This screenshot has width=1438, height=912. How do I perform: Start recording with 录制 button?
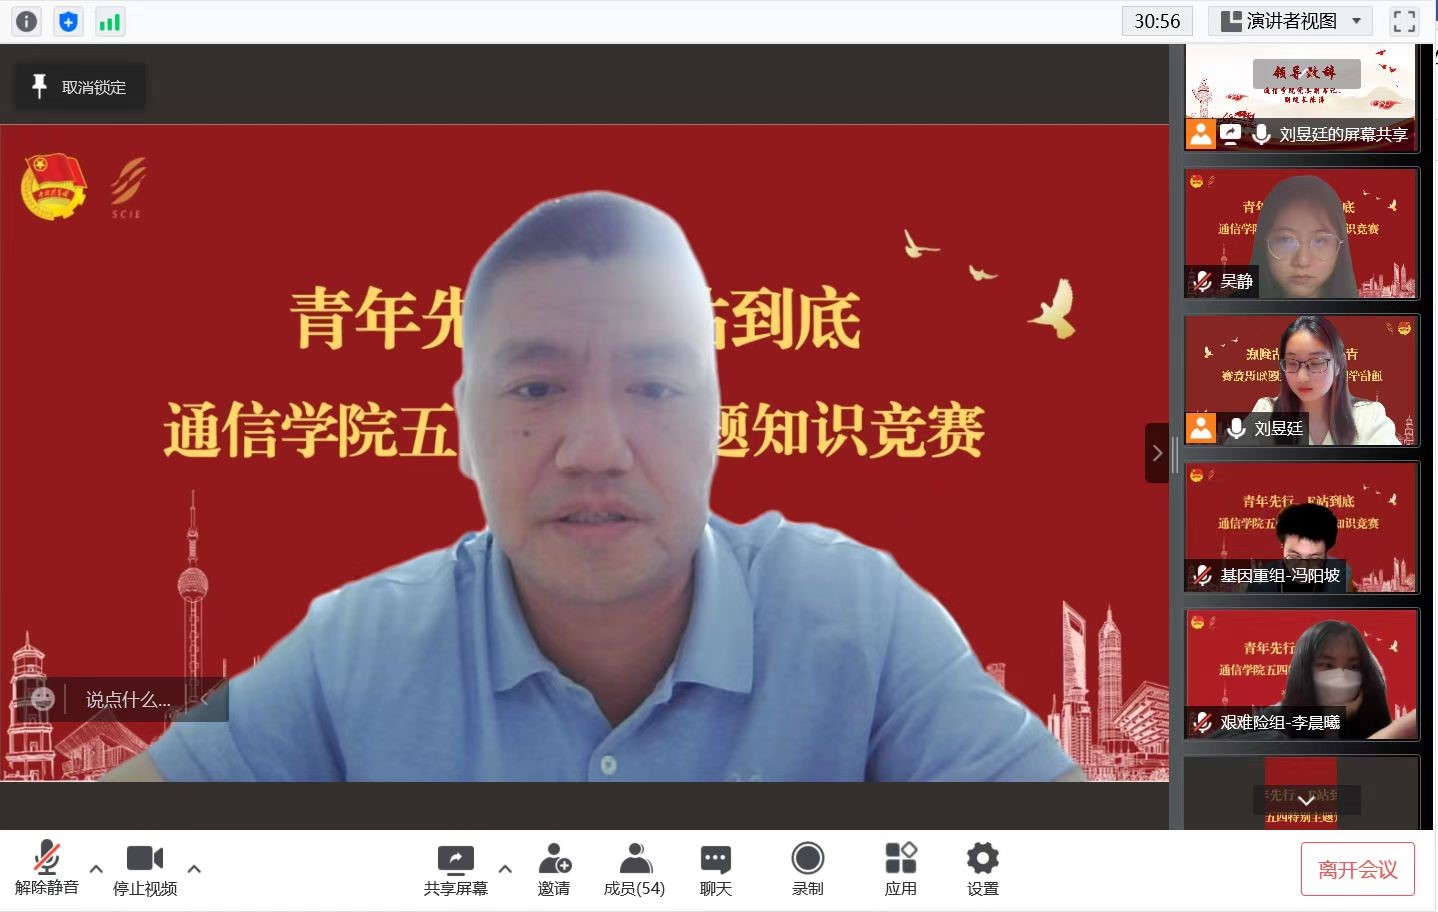coord(807,868)
